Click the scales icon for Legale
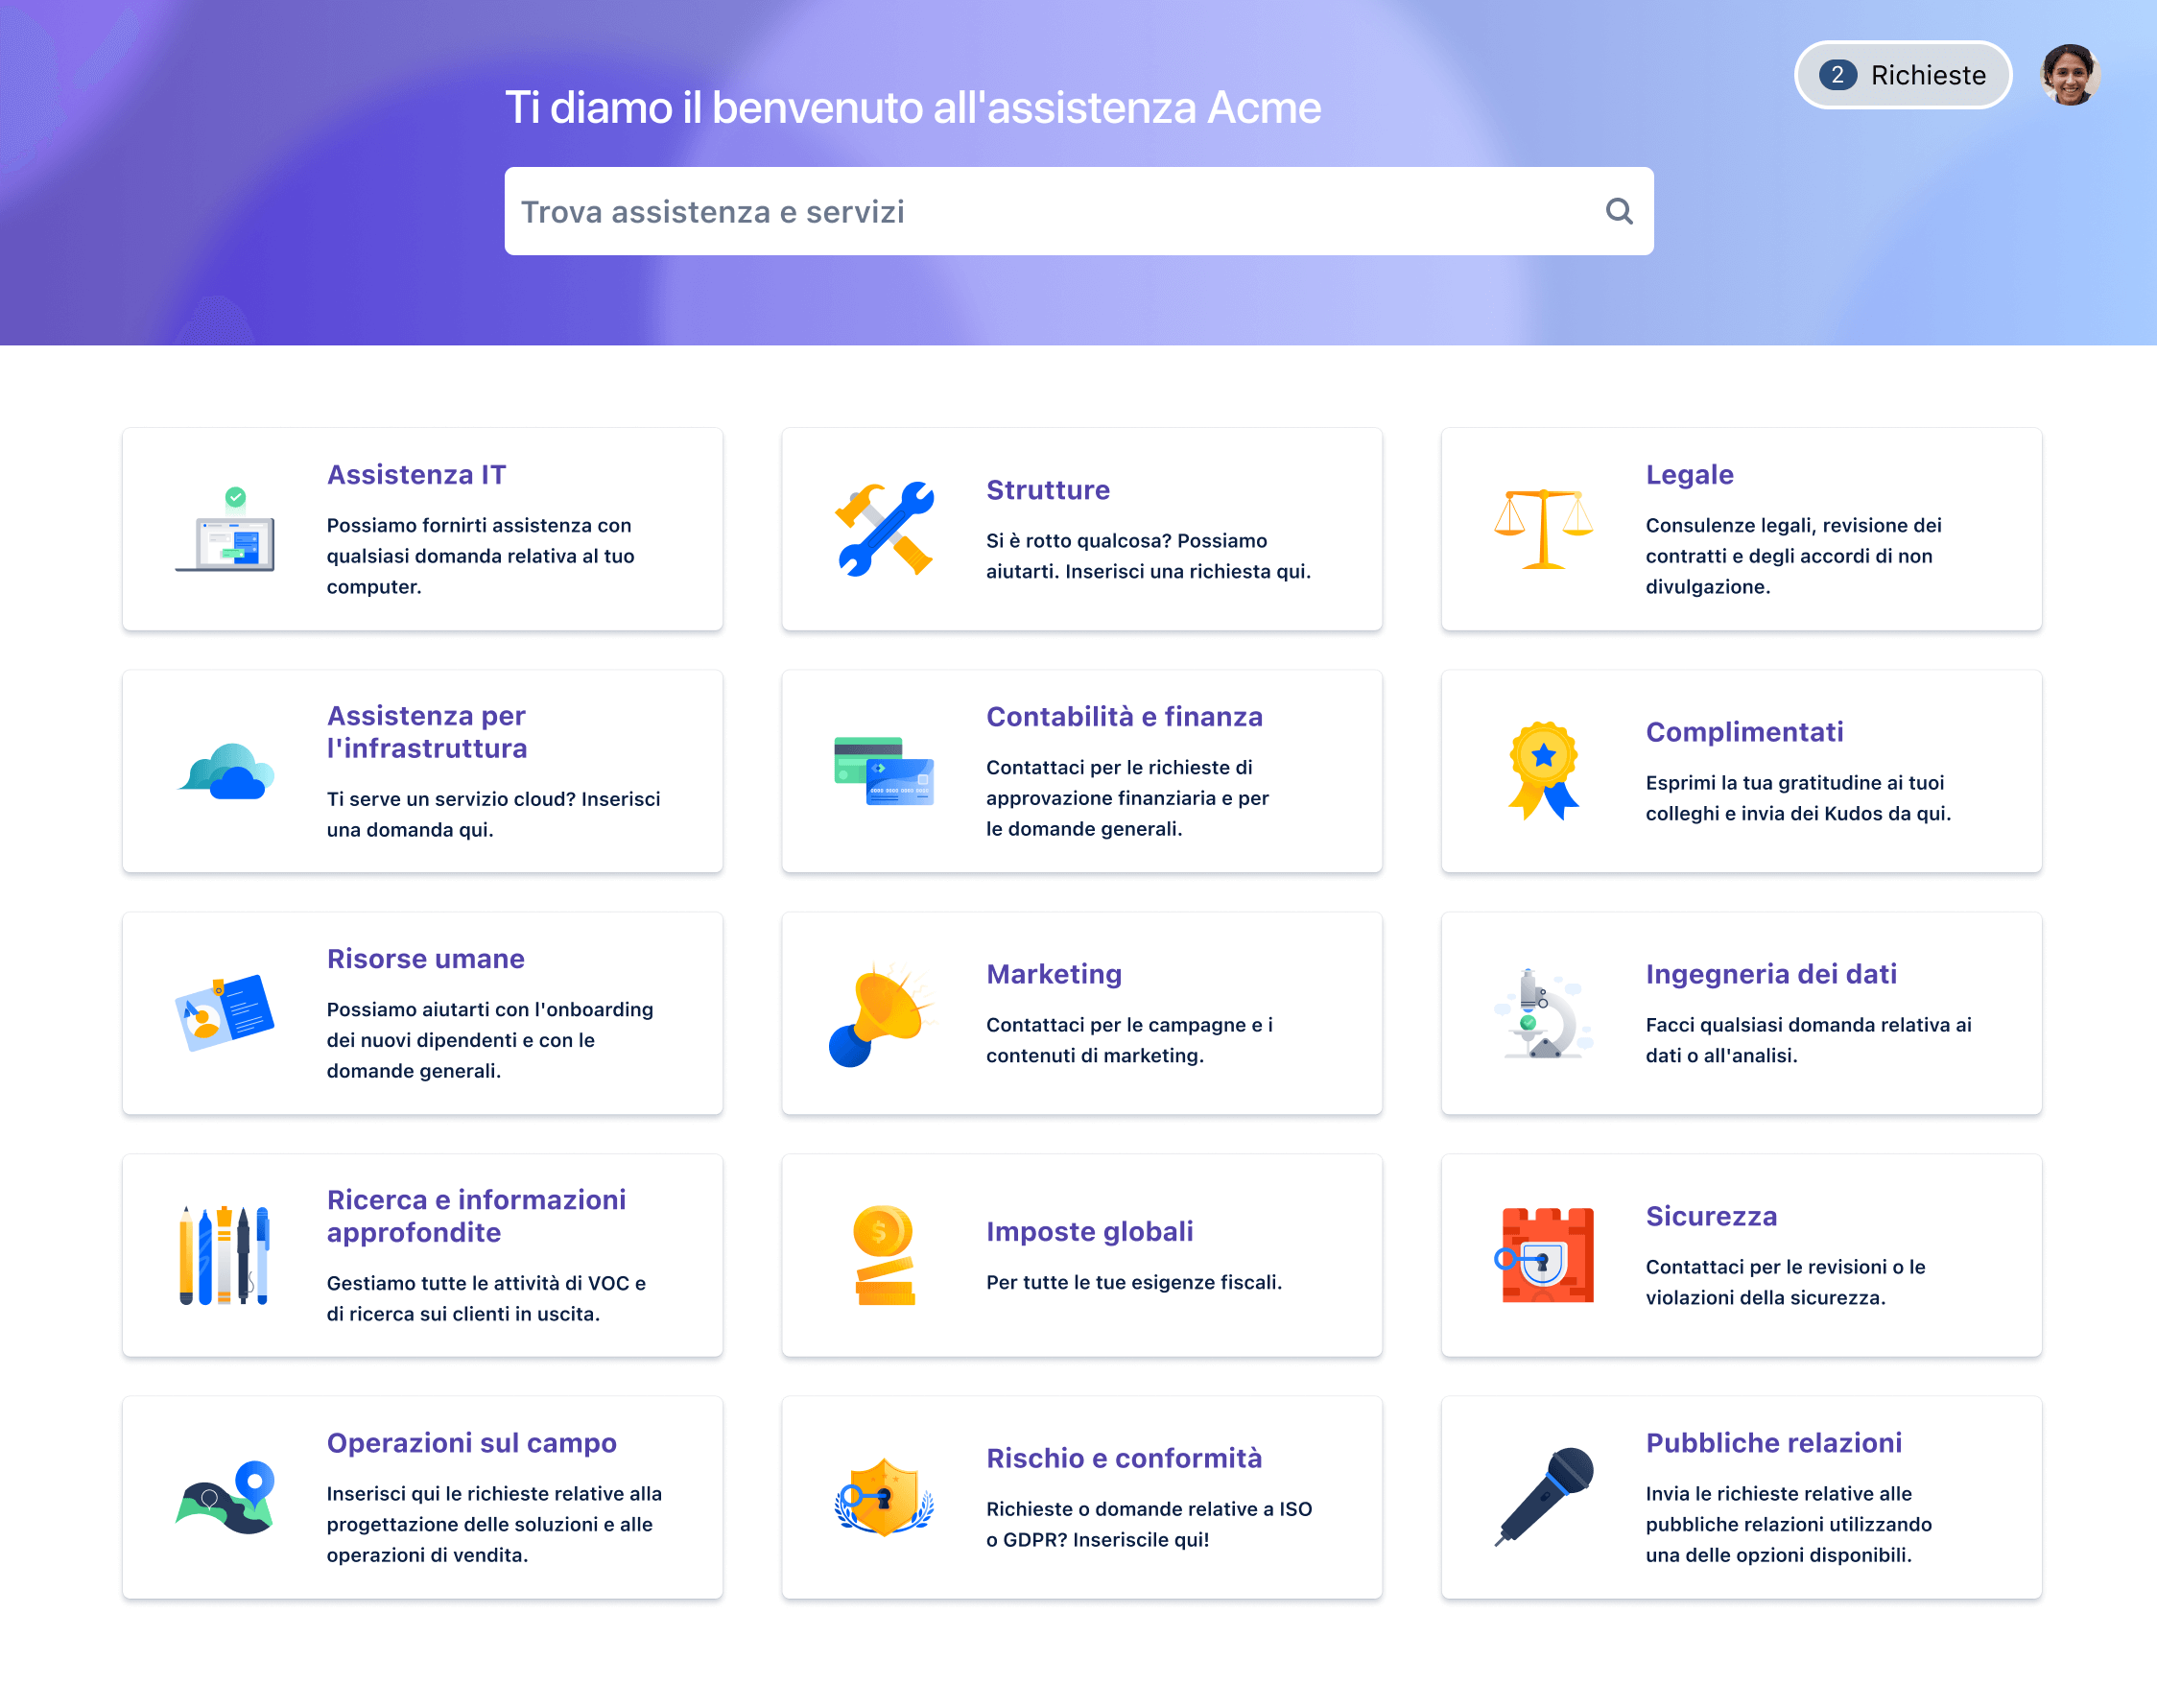 coord(1542,529)
